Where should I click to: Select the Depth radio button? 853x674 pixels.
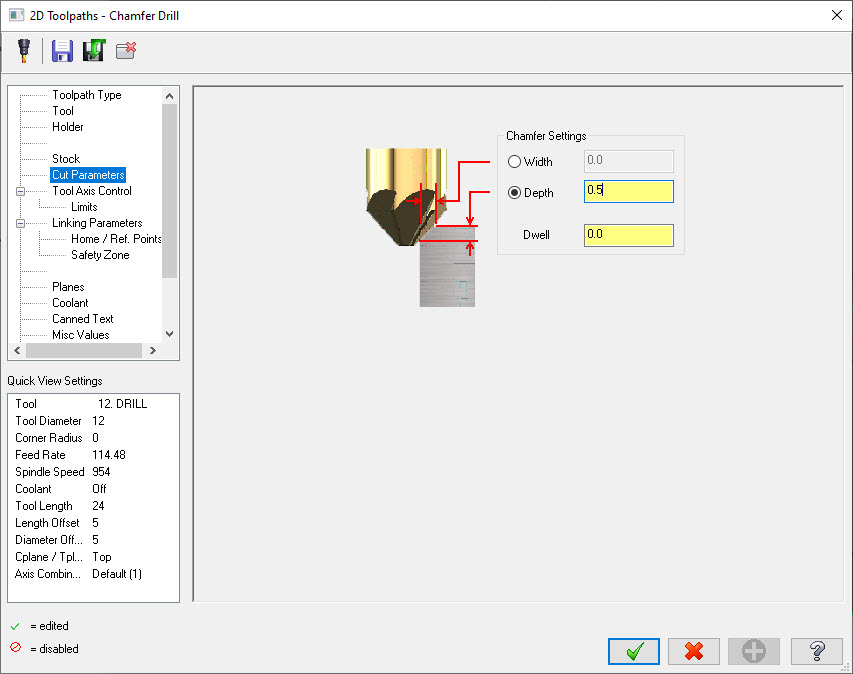pyautogui.click(x=515, y=192)
